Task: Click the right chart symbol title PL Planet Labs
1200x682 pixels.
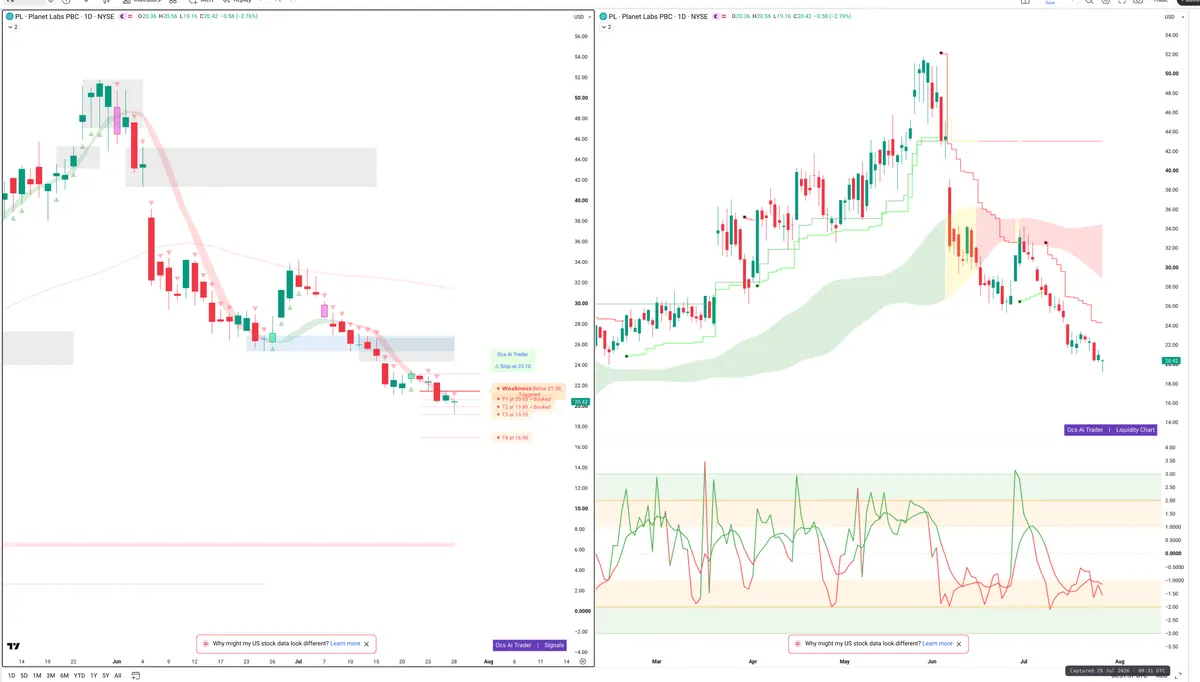Action: click(x=657, y=17)
